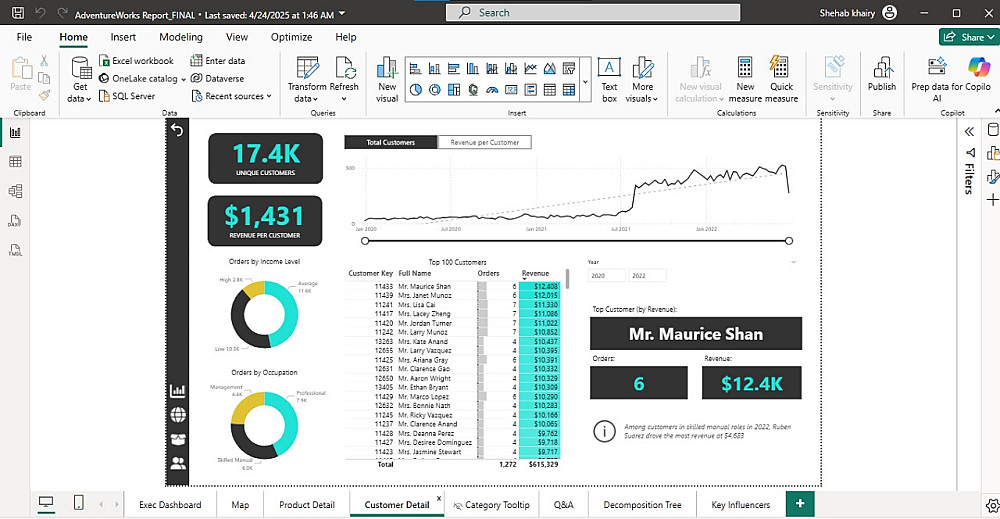Open the File menu
Screen dimensions: 1000x519
(x=24, y=37)
